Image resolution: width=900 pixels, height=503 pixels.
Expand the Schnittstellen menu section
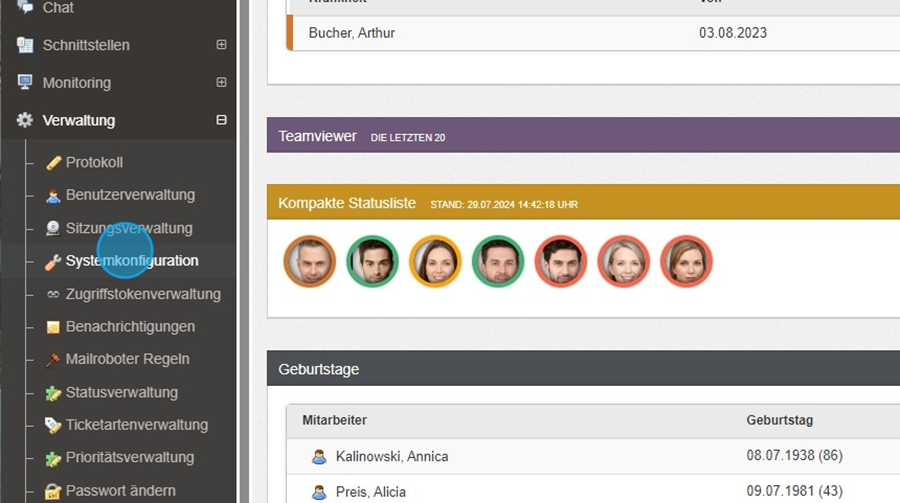click(221, 45)
